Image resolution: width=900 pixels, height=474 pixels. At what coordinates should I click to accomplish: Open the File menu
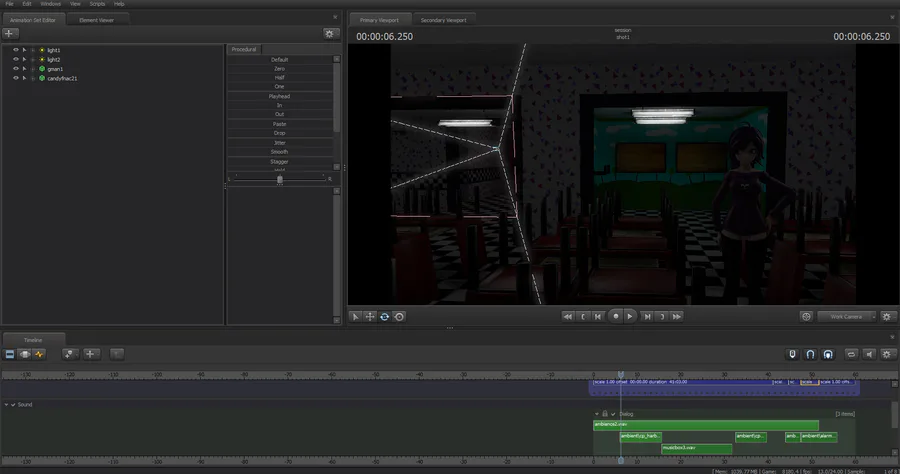tap(9, 3)
